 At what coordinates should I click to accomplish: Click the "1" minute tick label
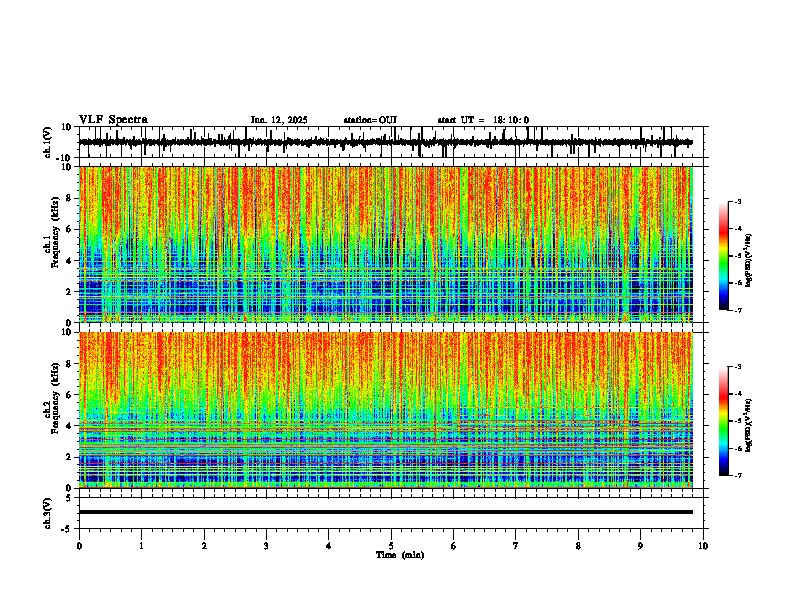pos(141,546)
